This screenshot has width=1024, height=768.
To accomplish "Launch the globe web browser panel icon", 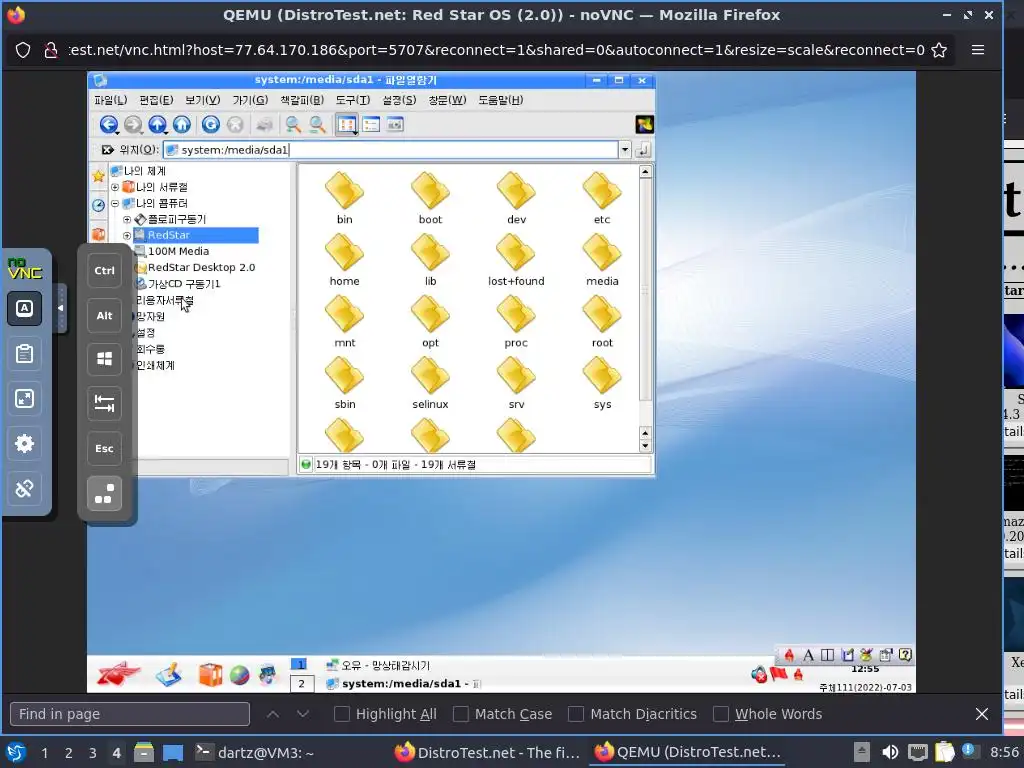I will coord(240,675).
